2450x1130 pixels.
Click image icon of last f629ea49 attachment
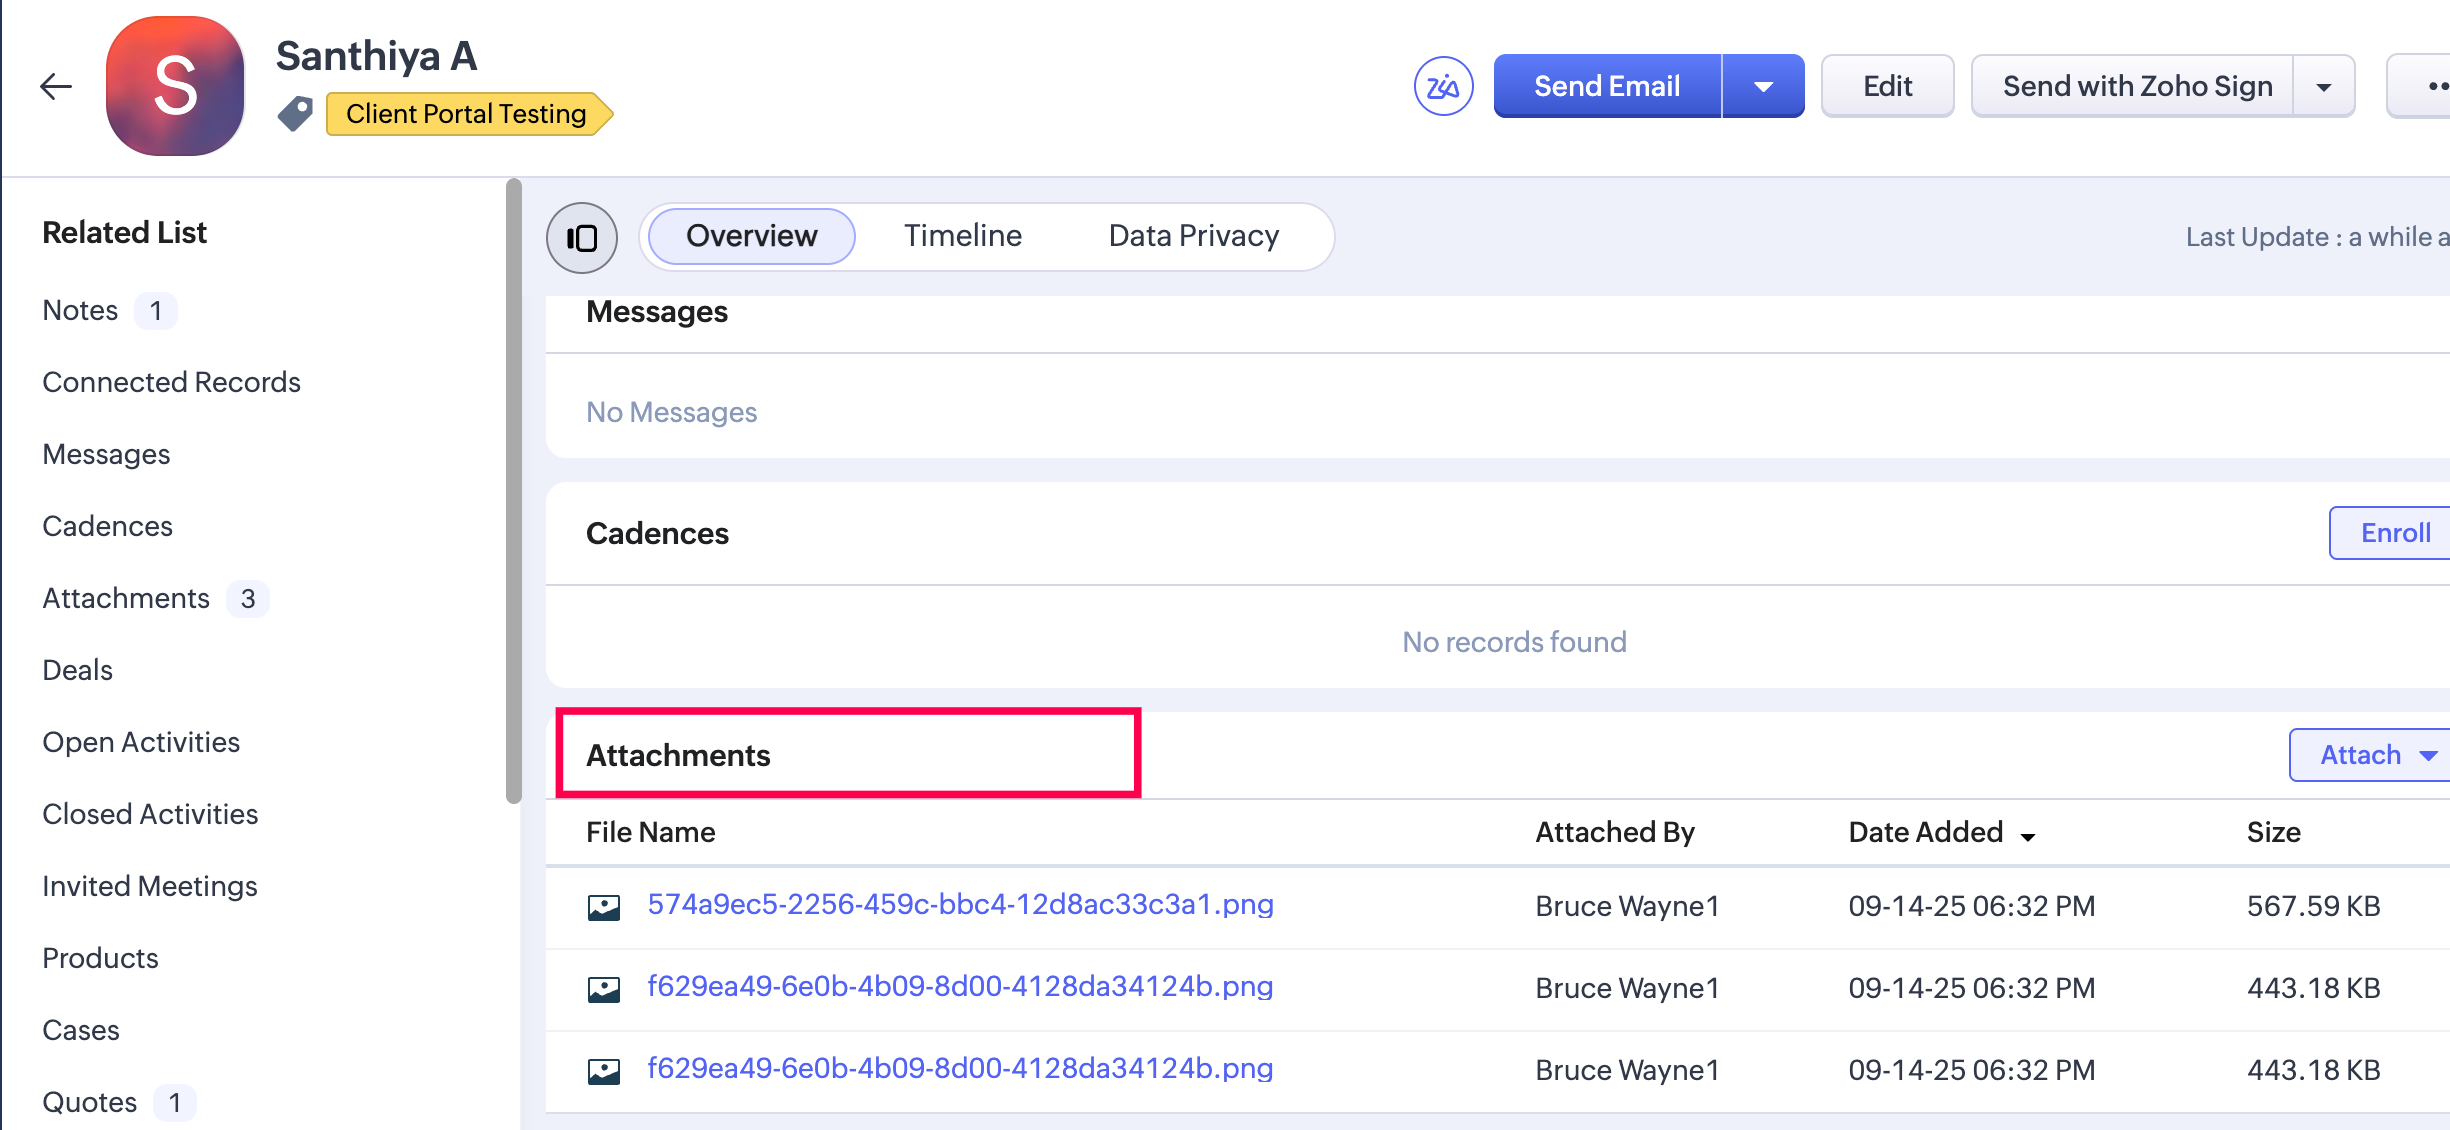[x=603, y=1071]
